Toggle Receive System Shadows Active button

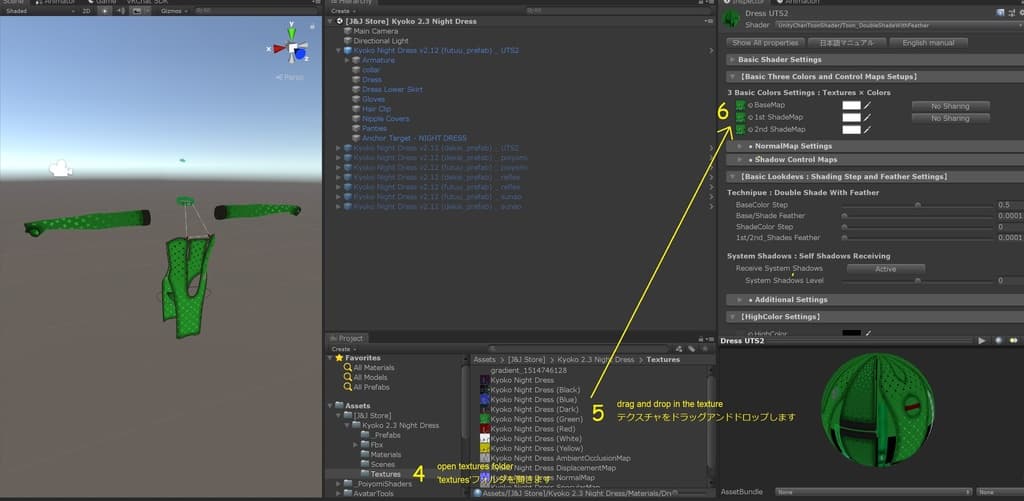pos(885,268)
